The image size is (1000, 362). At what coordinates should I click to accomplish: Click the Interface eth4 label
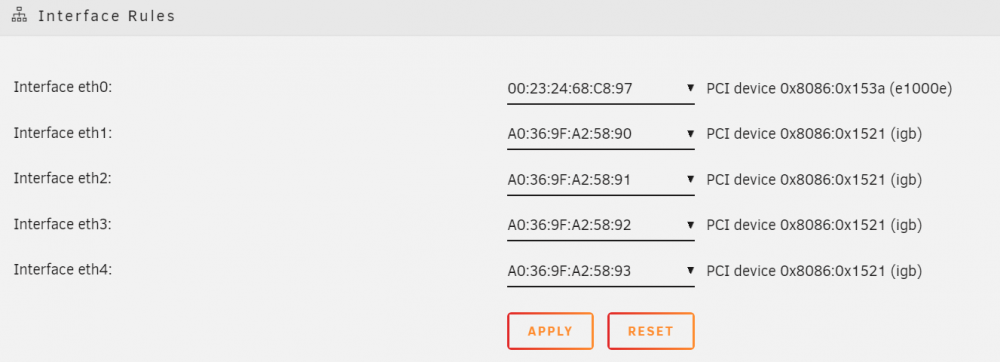(x=62, y=270)
